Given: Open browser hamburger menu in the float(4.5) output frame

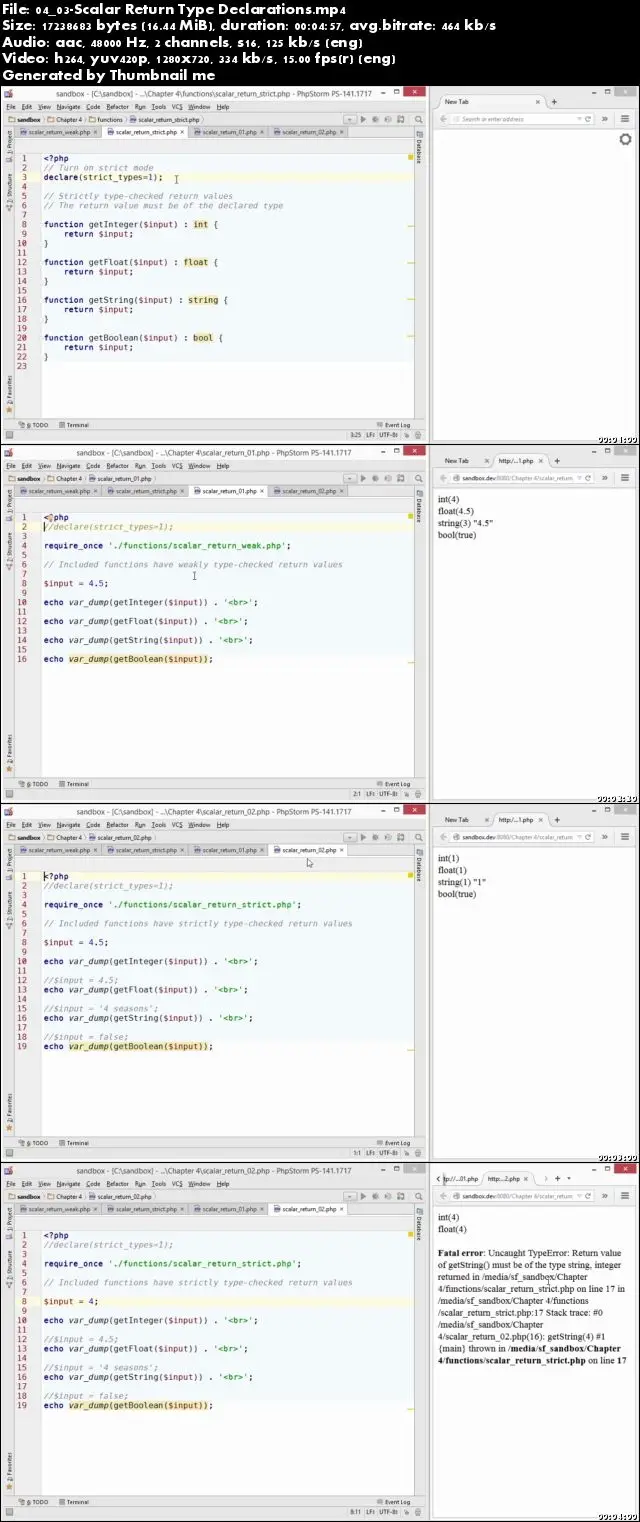Looking at the screenshot, I should [x=625, y=478].
